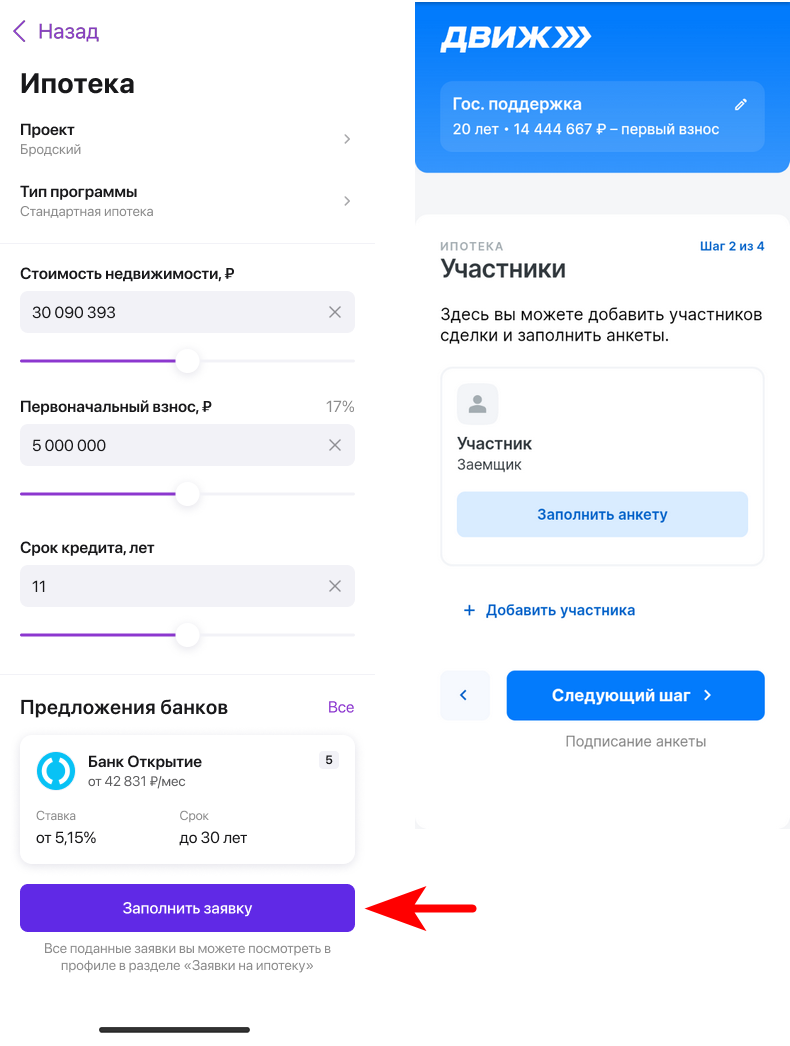The width and height of the screenshot is (790, 1046).
Task: Clear the Первоначальный взнос field
Action: (x=335, y=446)
